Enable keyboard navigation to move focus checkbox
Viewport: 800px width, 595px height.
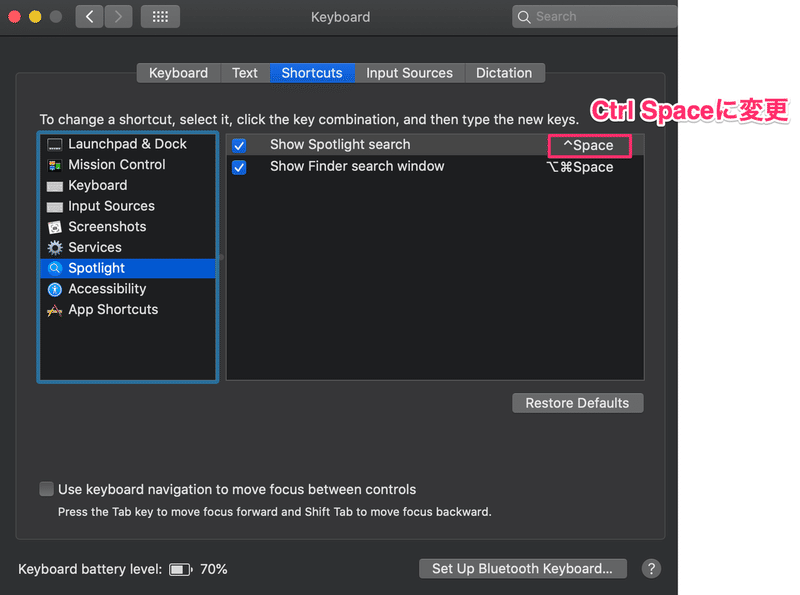pyautogui.click(x=46, y=489)
